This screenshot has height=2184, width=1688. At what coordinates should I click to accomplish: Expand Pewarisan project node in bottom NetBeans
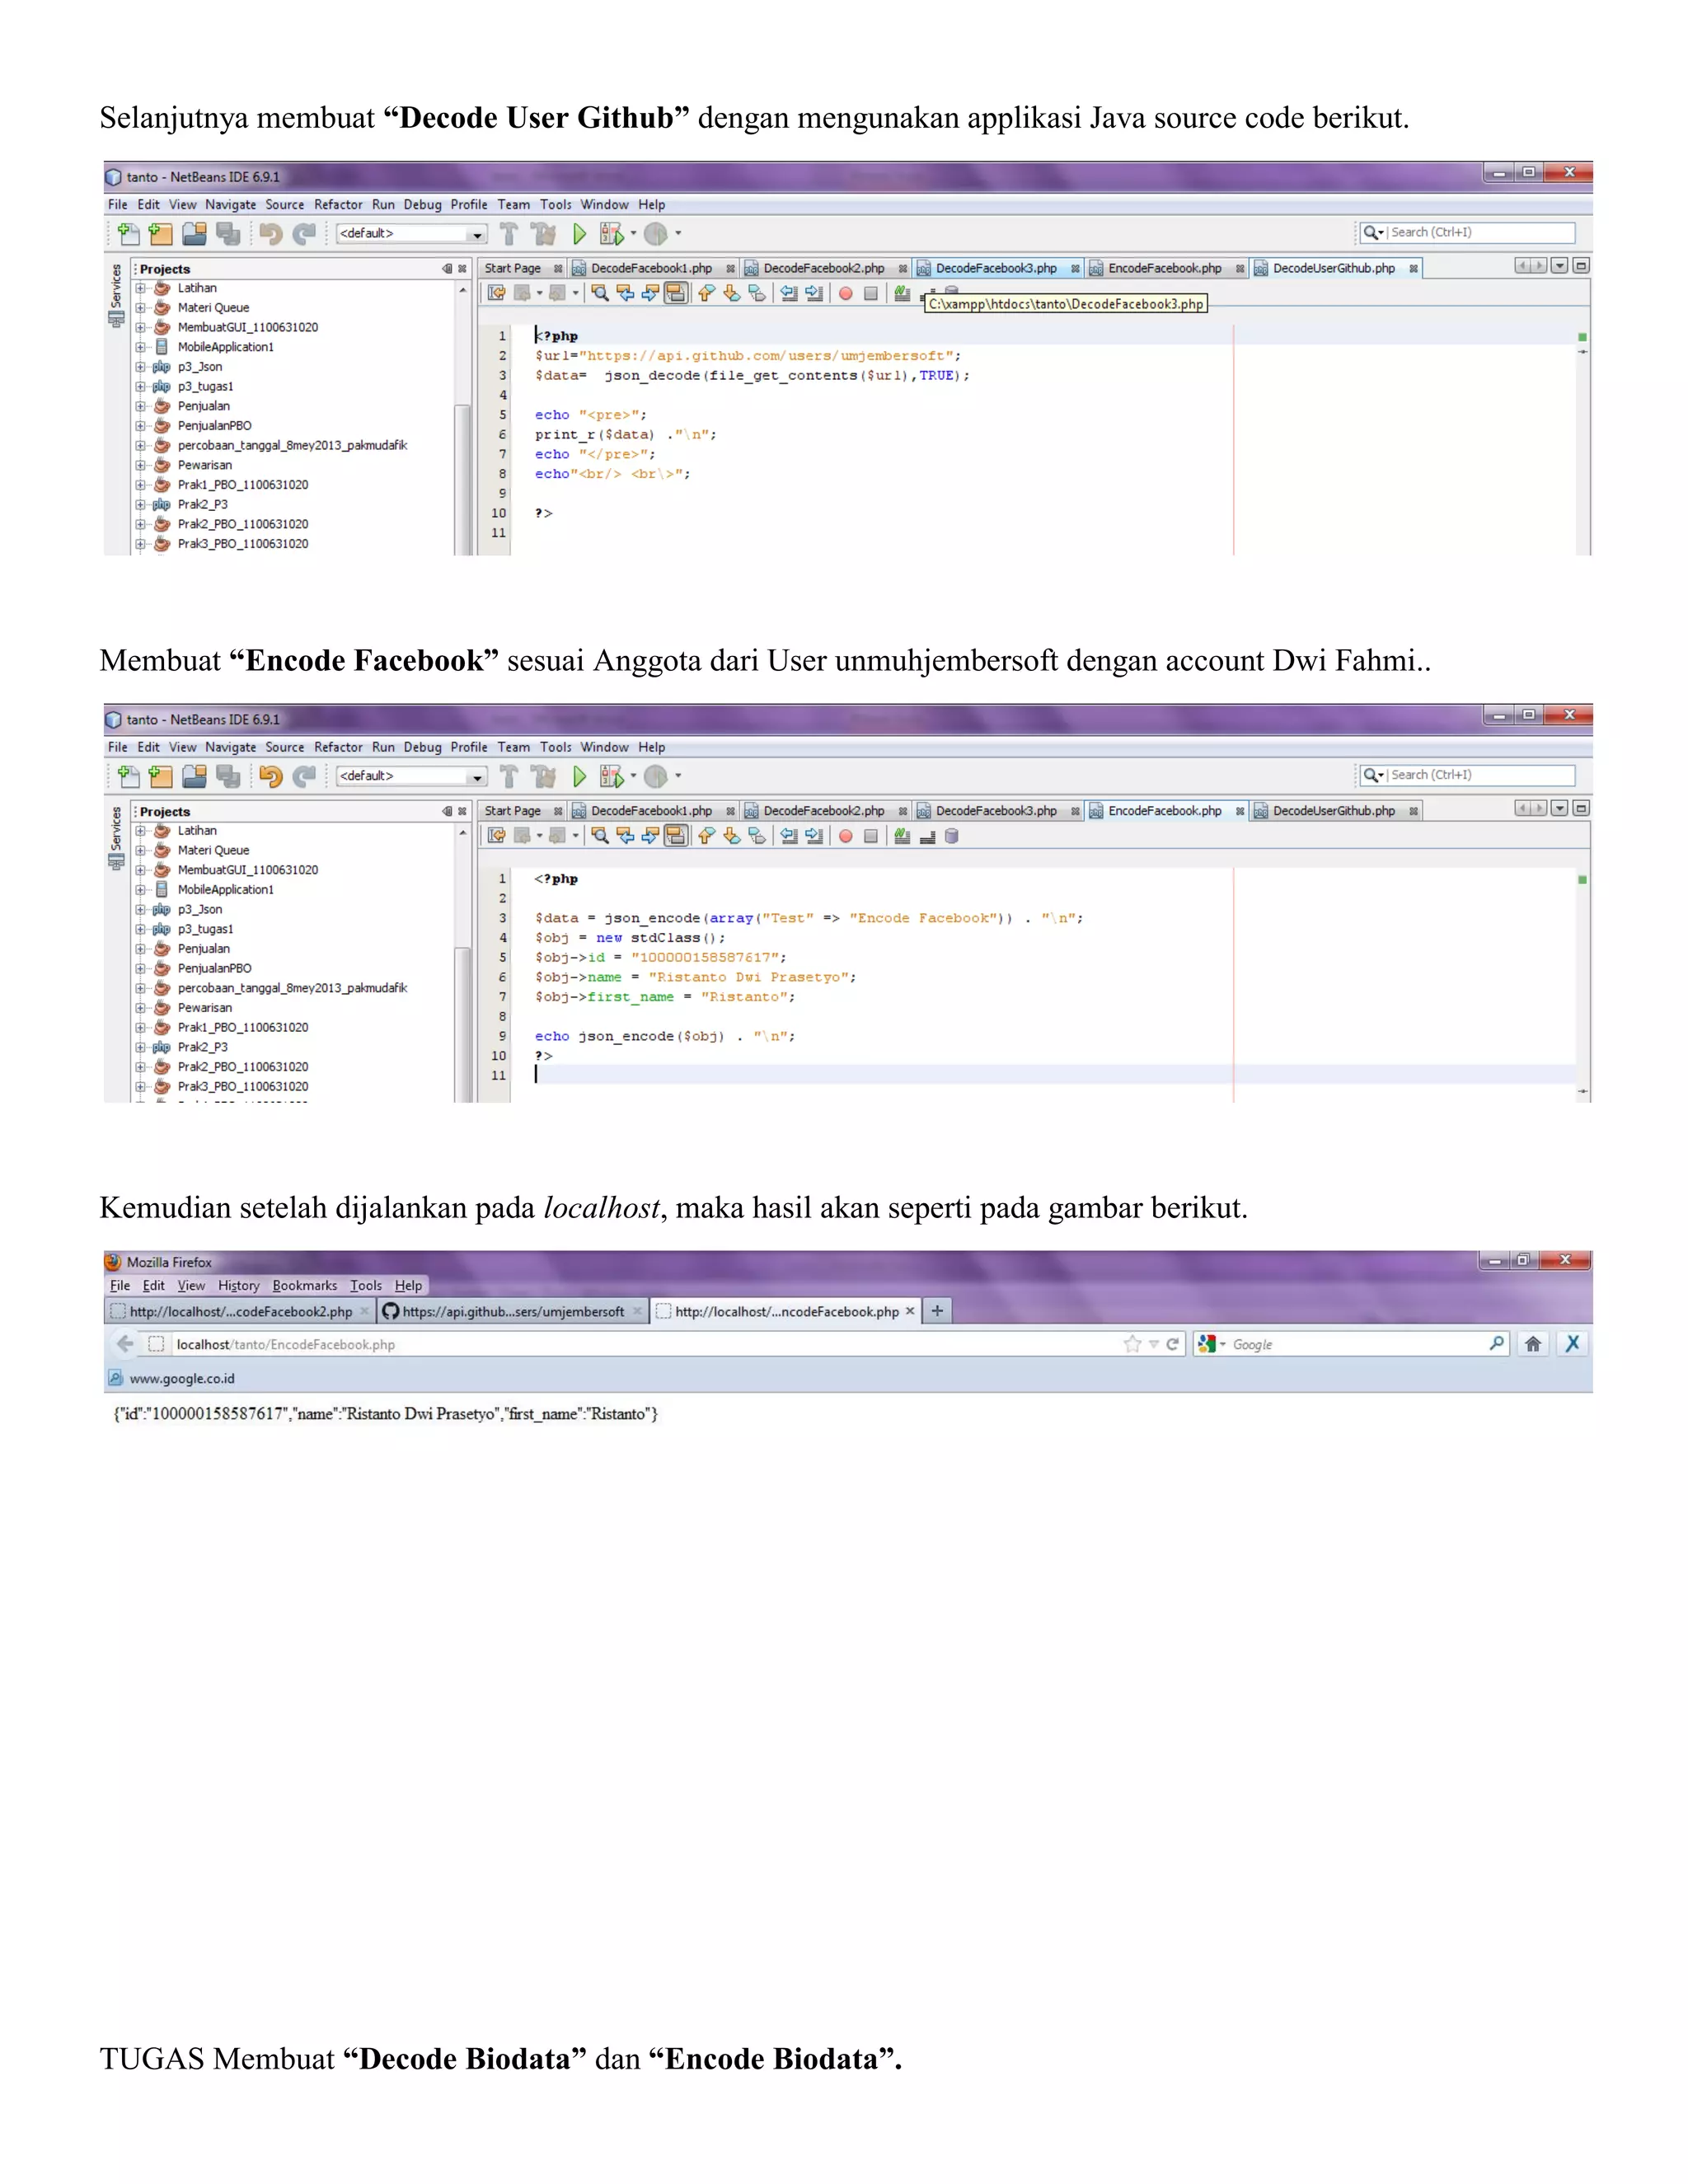[x=140, y=1008]
